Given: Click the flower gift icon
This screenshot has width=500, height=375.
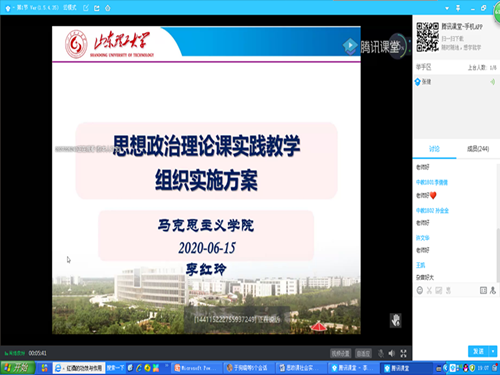Looking at the screenshot, I should click(448, 290).
